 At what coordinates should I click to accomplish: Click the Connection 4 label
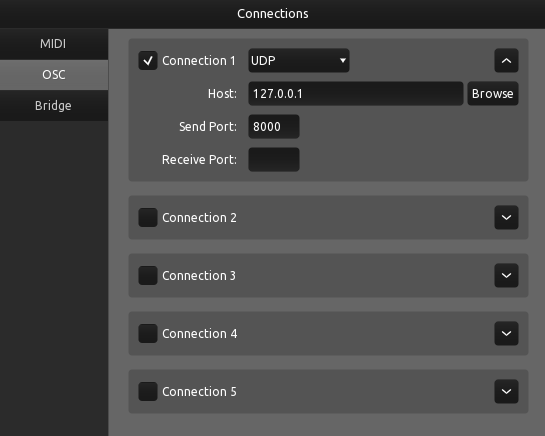pos(200,333)
